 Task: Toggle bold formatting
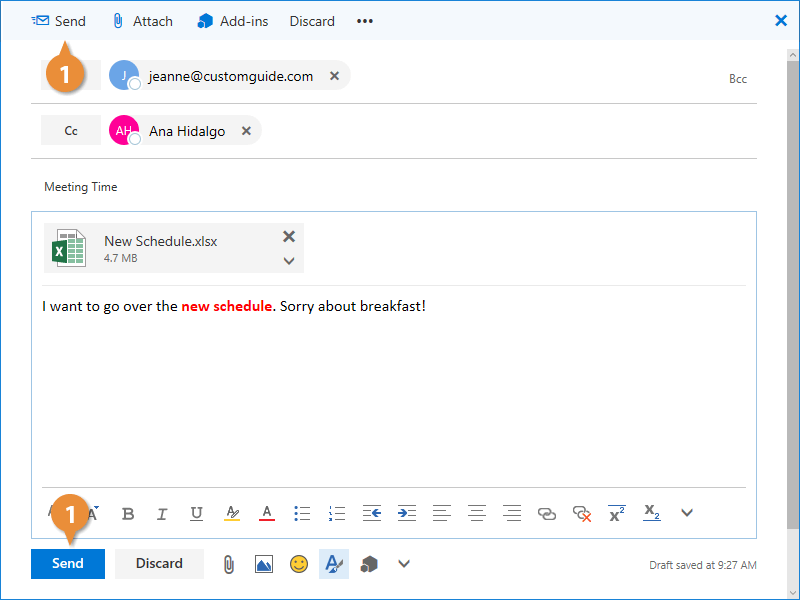(128, 513)
